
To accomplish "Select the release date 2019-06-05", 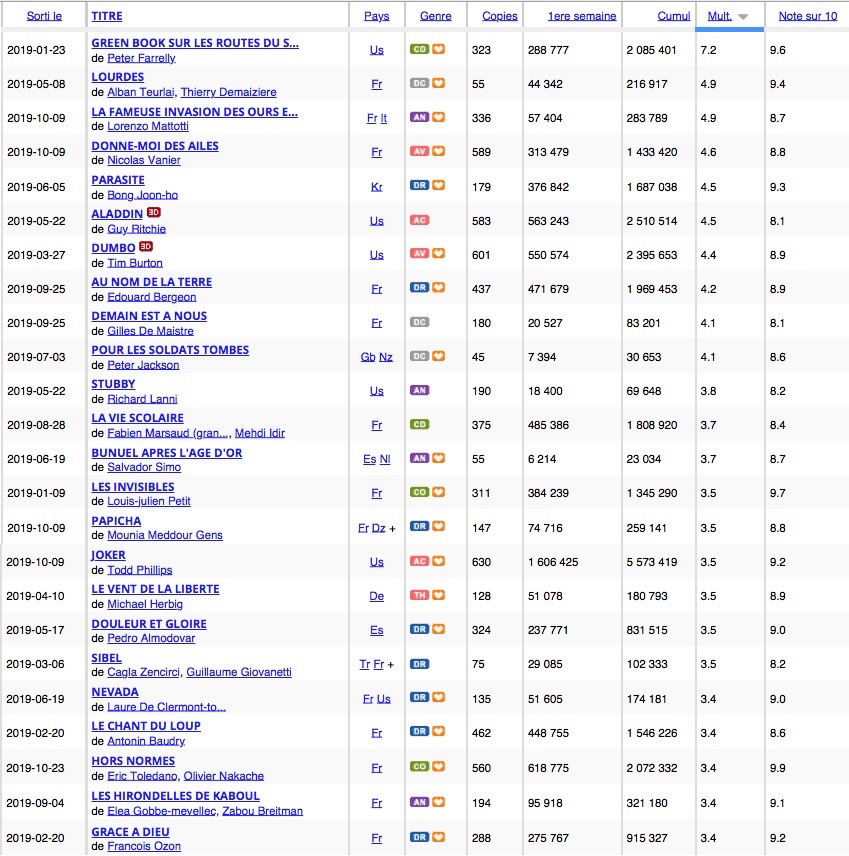I will (x=36, y=187).
